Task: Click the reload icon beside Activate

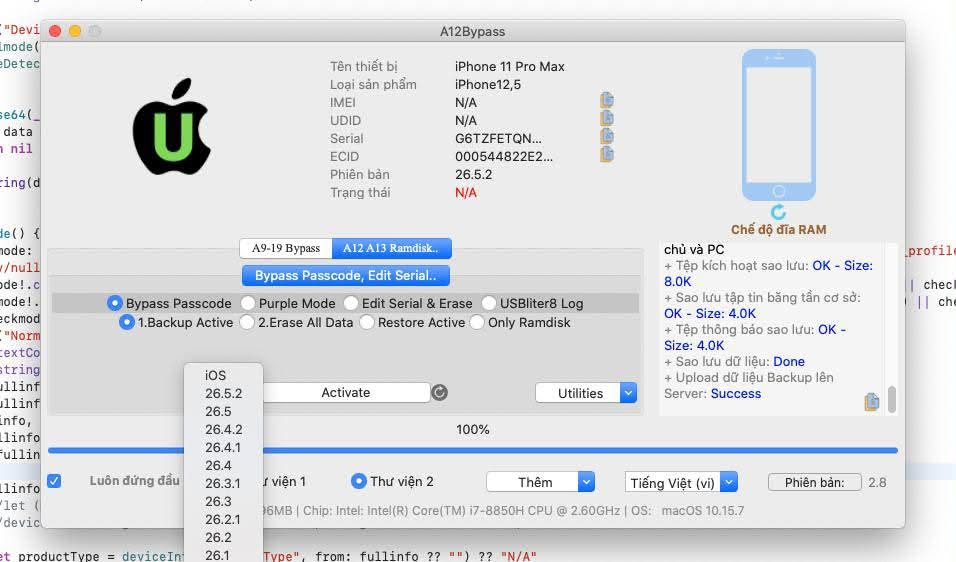Action: click(x=440, y=393)
